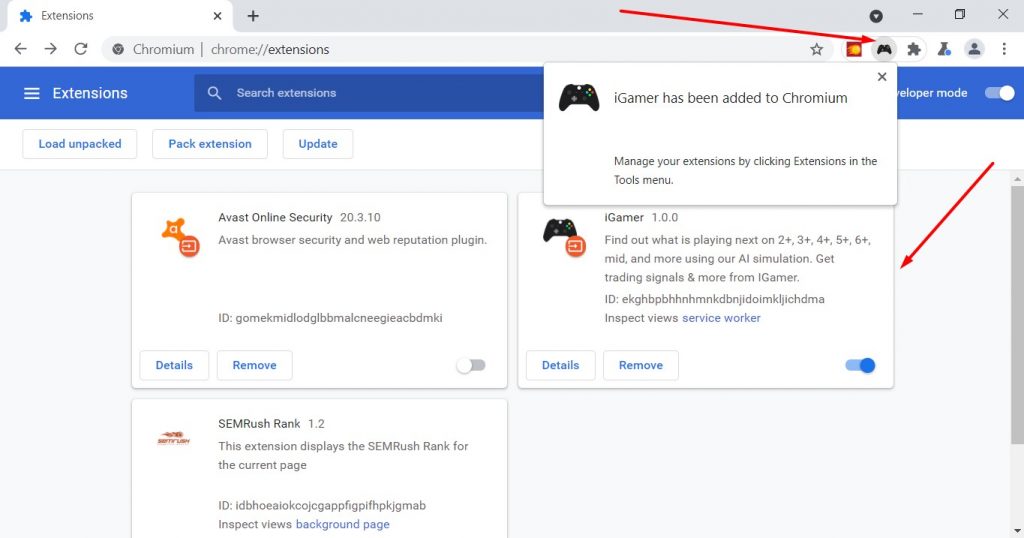This screenshot has width=1024, height=538.
Task: Open SEMRush Rank background page link
Action: [342, 524]
